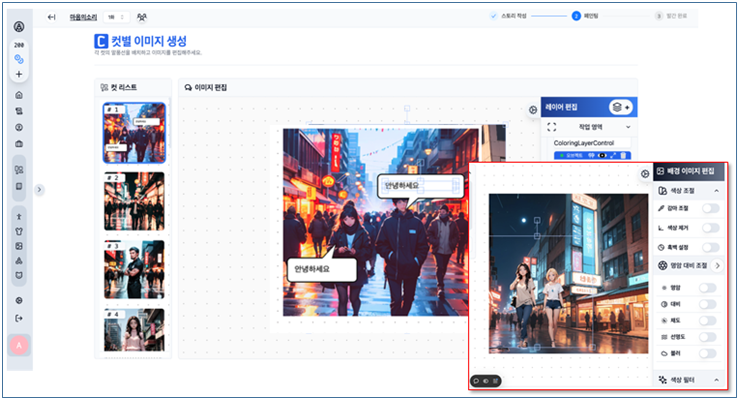Image resolution: width=739 pixels, height=401 pixels.
Task: Collapse the 배경 이미지 편집 panel with the round arrow
Action: pos(645,174)
